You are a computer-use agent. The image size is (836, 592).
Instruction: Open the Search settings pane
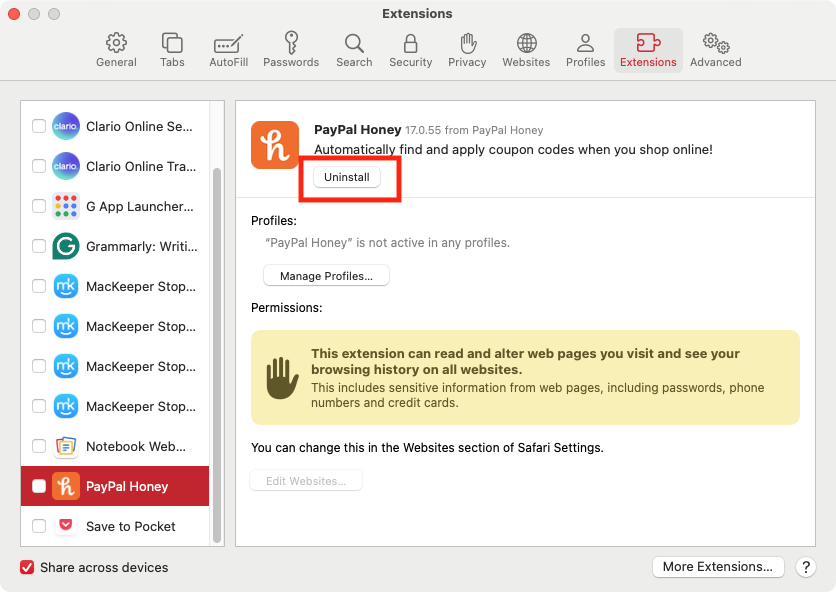(354, 48)
